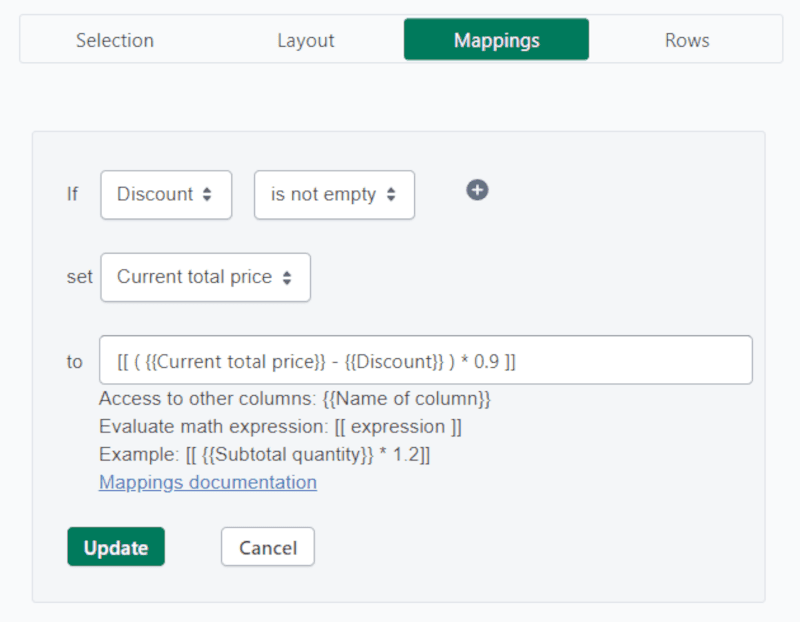Switch to the Selection tab

115,41
